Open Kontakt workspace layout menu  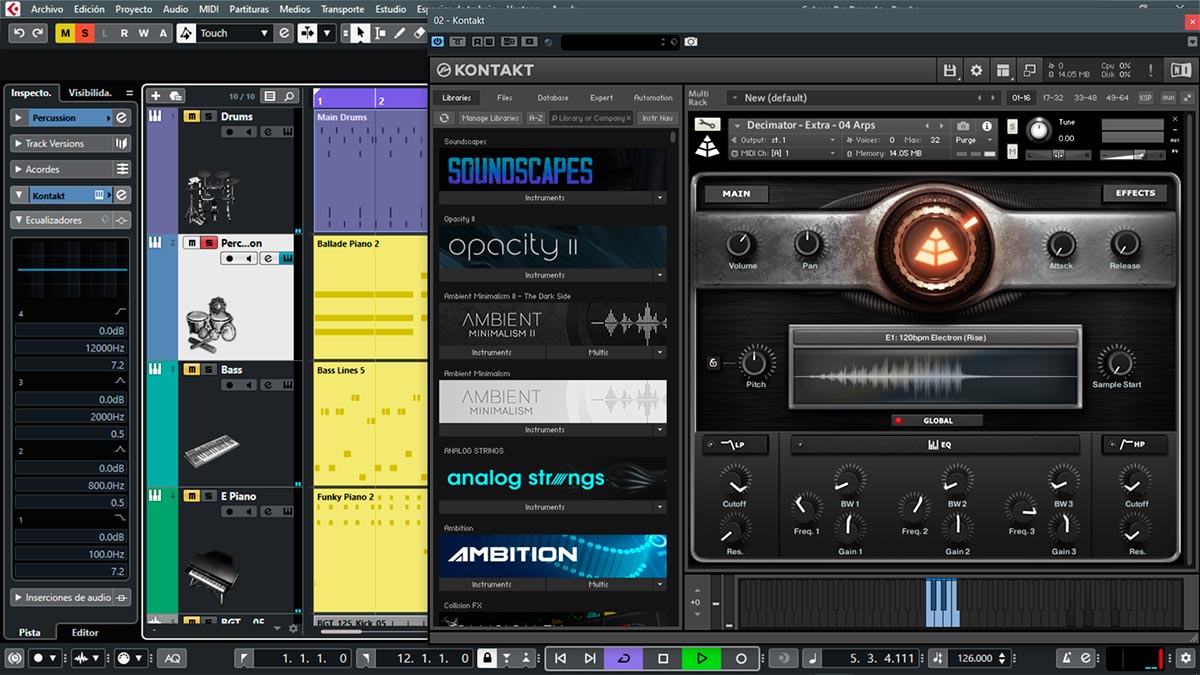[x=1003, y=70]
